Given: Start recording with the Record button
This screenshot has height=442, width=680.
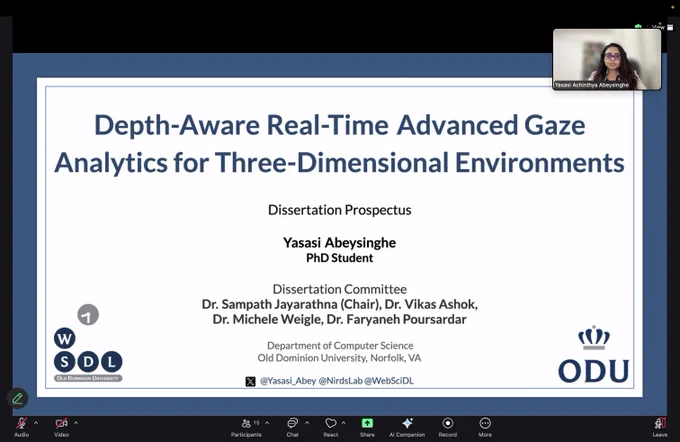Looking at the screenshot, I should 448,427.
